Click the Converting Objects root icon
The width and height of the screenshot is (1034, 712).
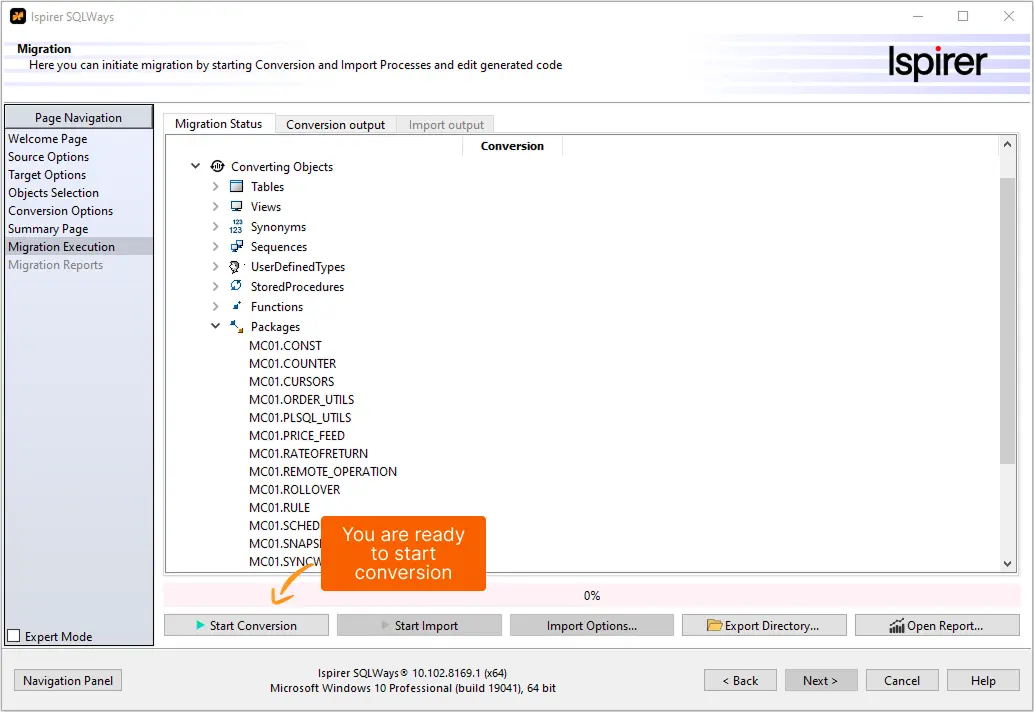tap(217, 167)
